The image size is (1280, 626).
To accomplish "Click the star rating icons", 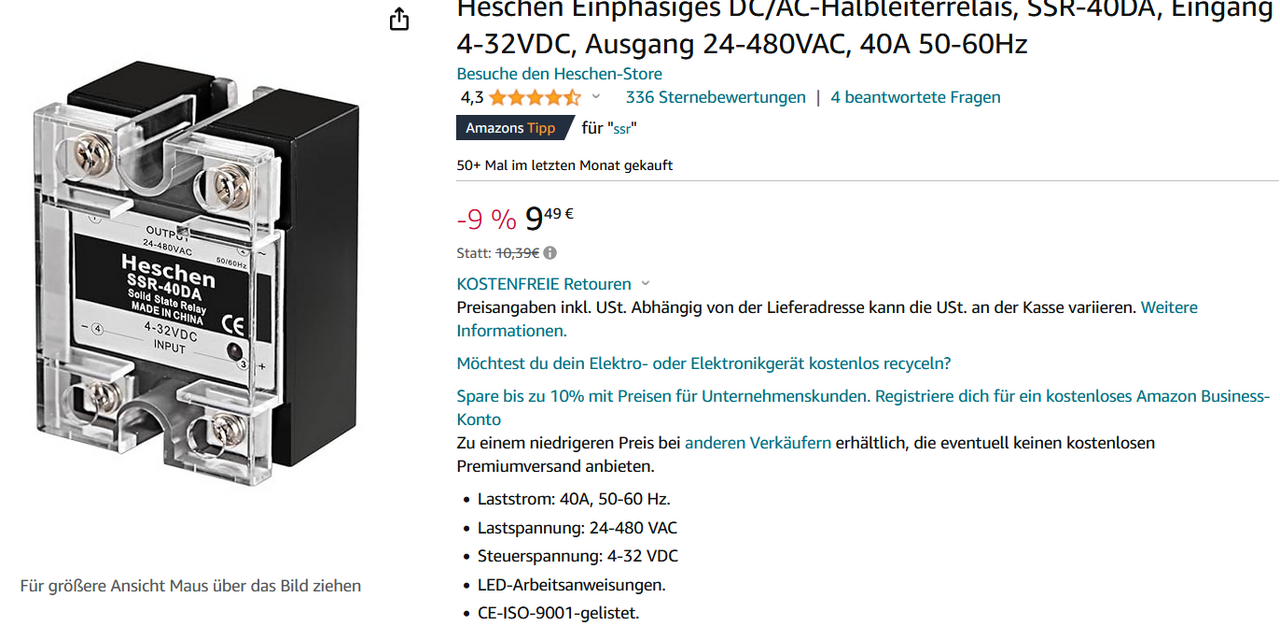I will [x=534, y=98].
